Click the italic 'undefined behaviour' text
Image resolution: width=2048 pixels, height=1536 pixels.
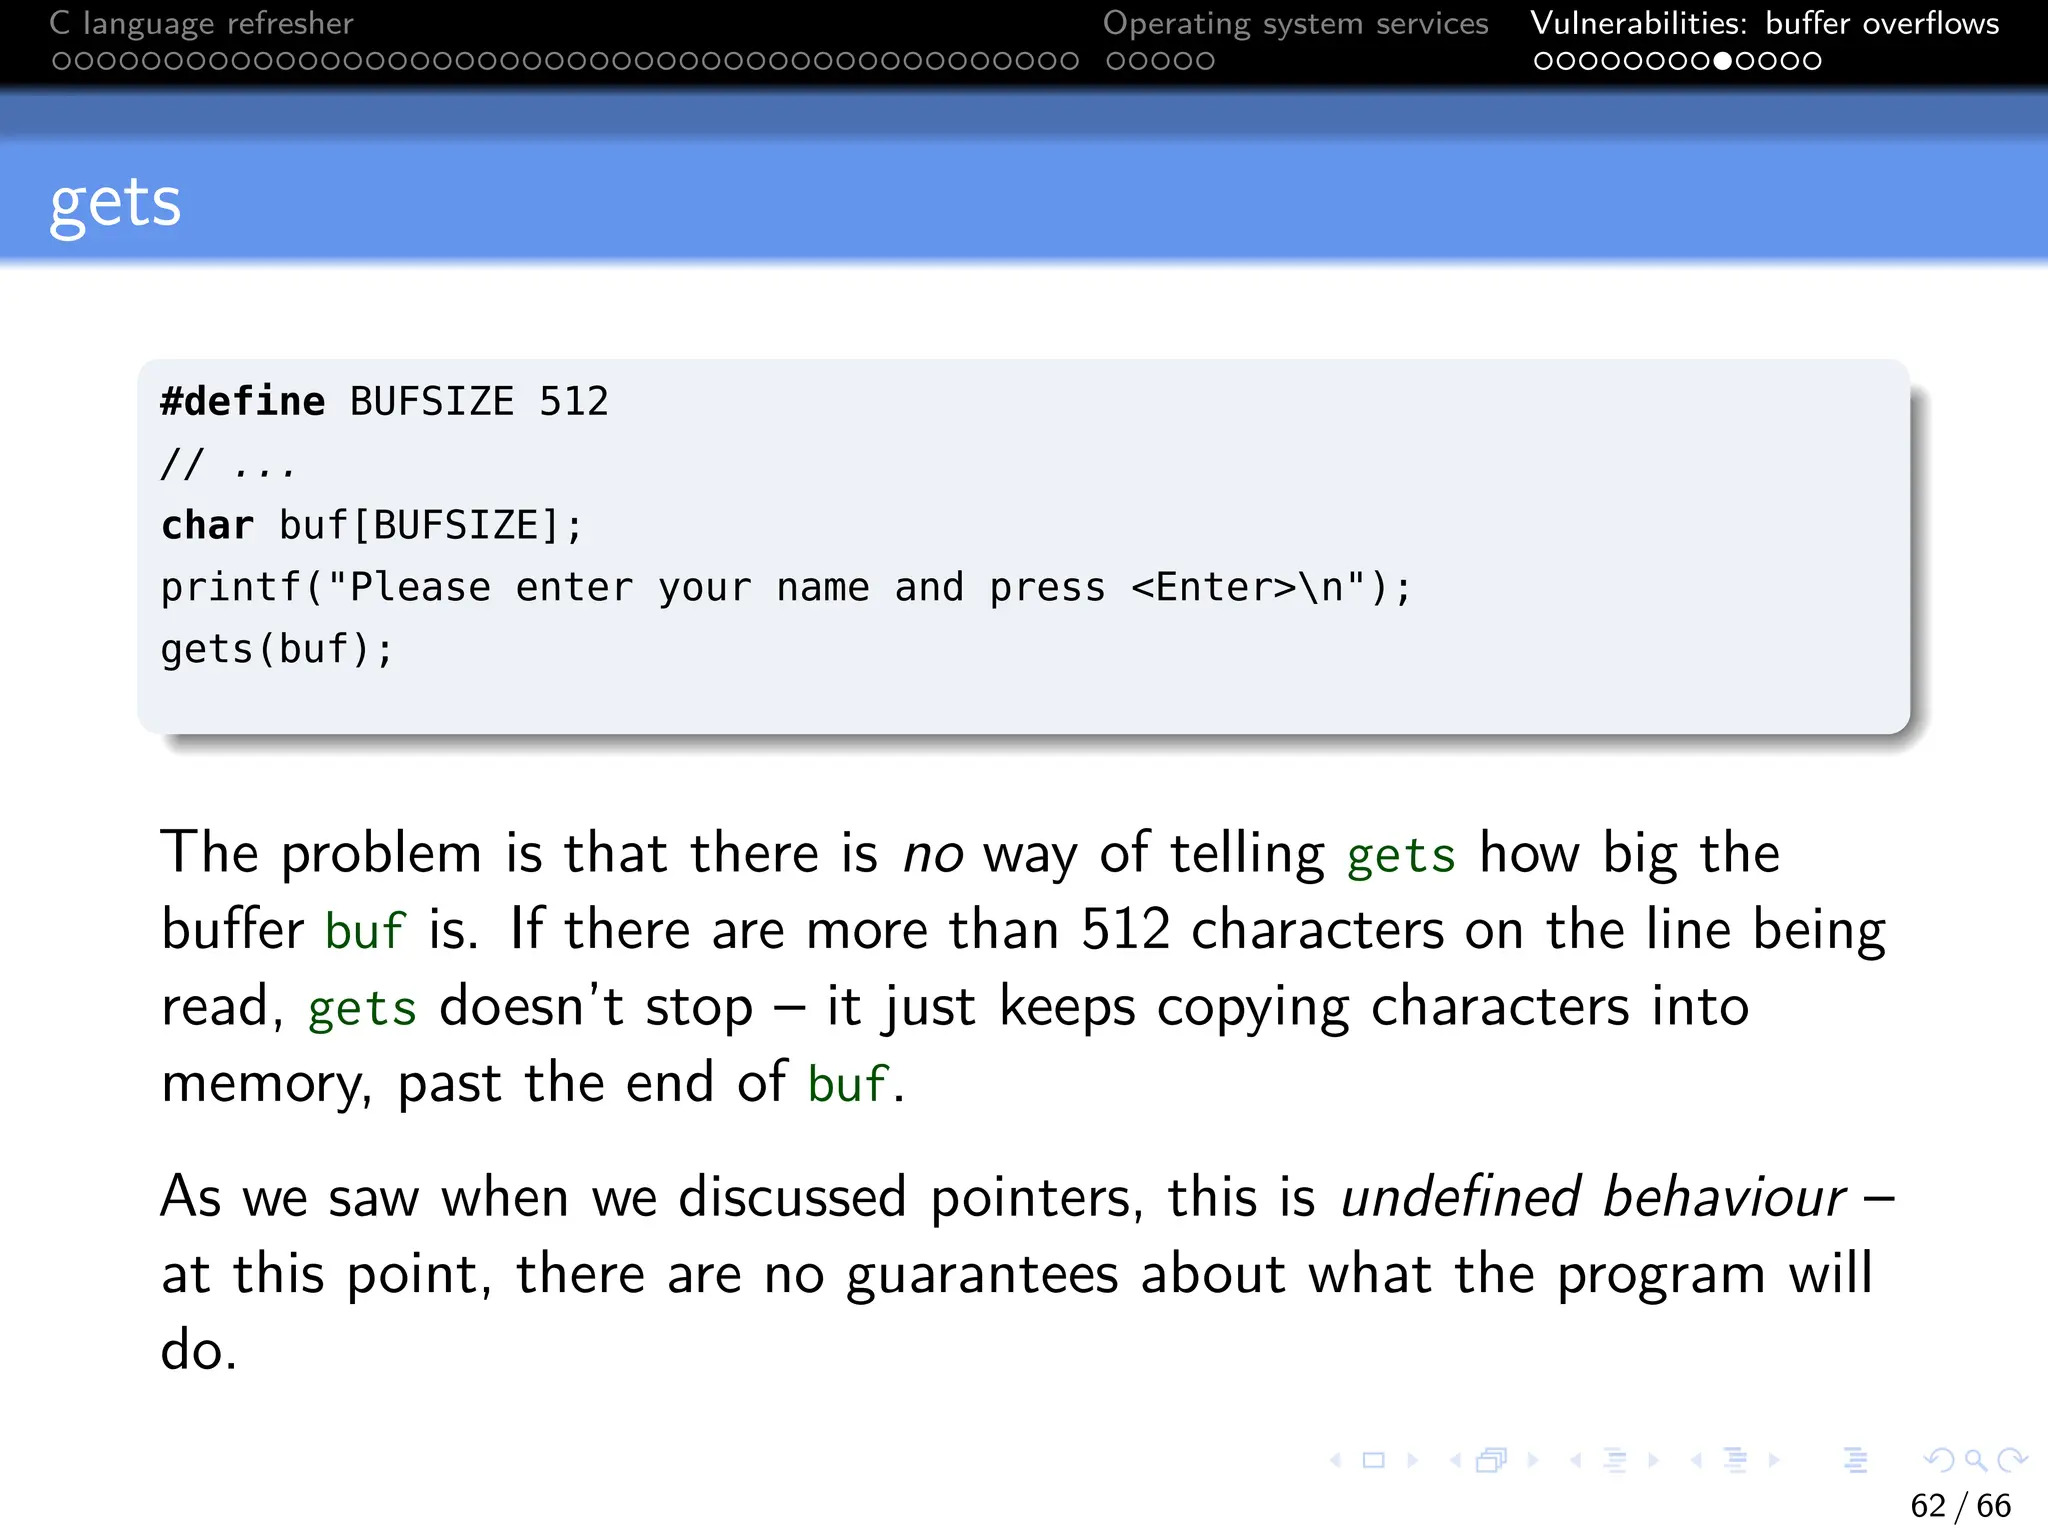click(1594, 1198)
